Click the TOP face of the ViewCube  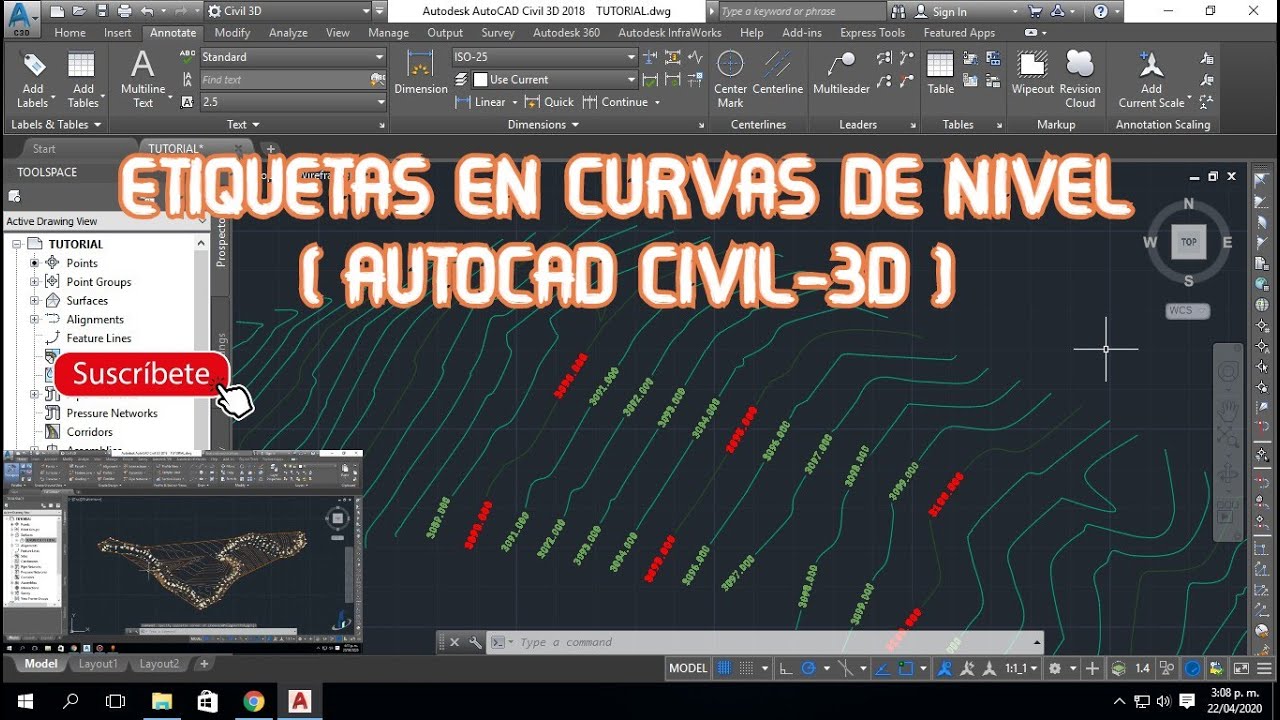coord(1189,242)
